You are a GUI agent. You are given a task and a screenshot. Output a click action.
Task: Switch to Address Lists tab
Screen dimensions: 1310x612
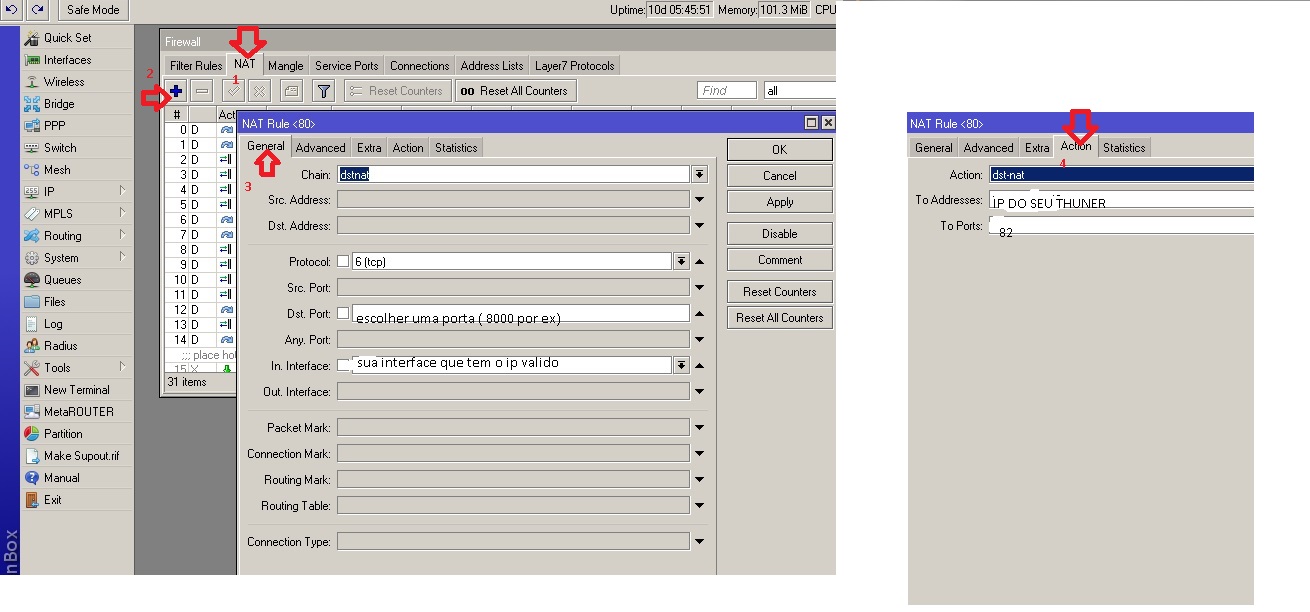pos(492,65)
